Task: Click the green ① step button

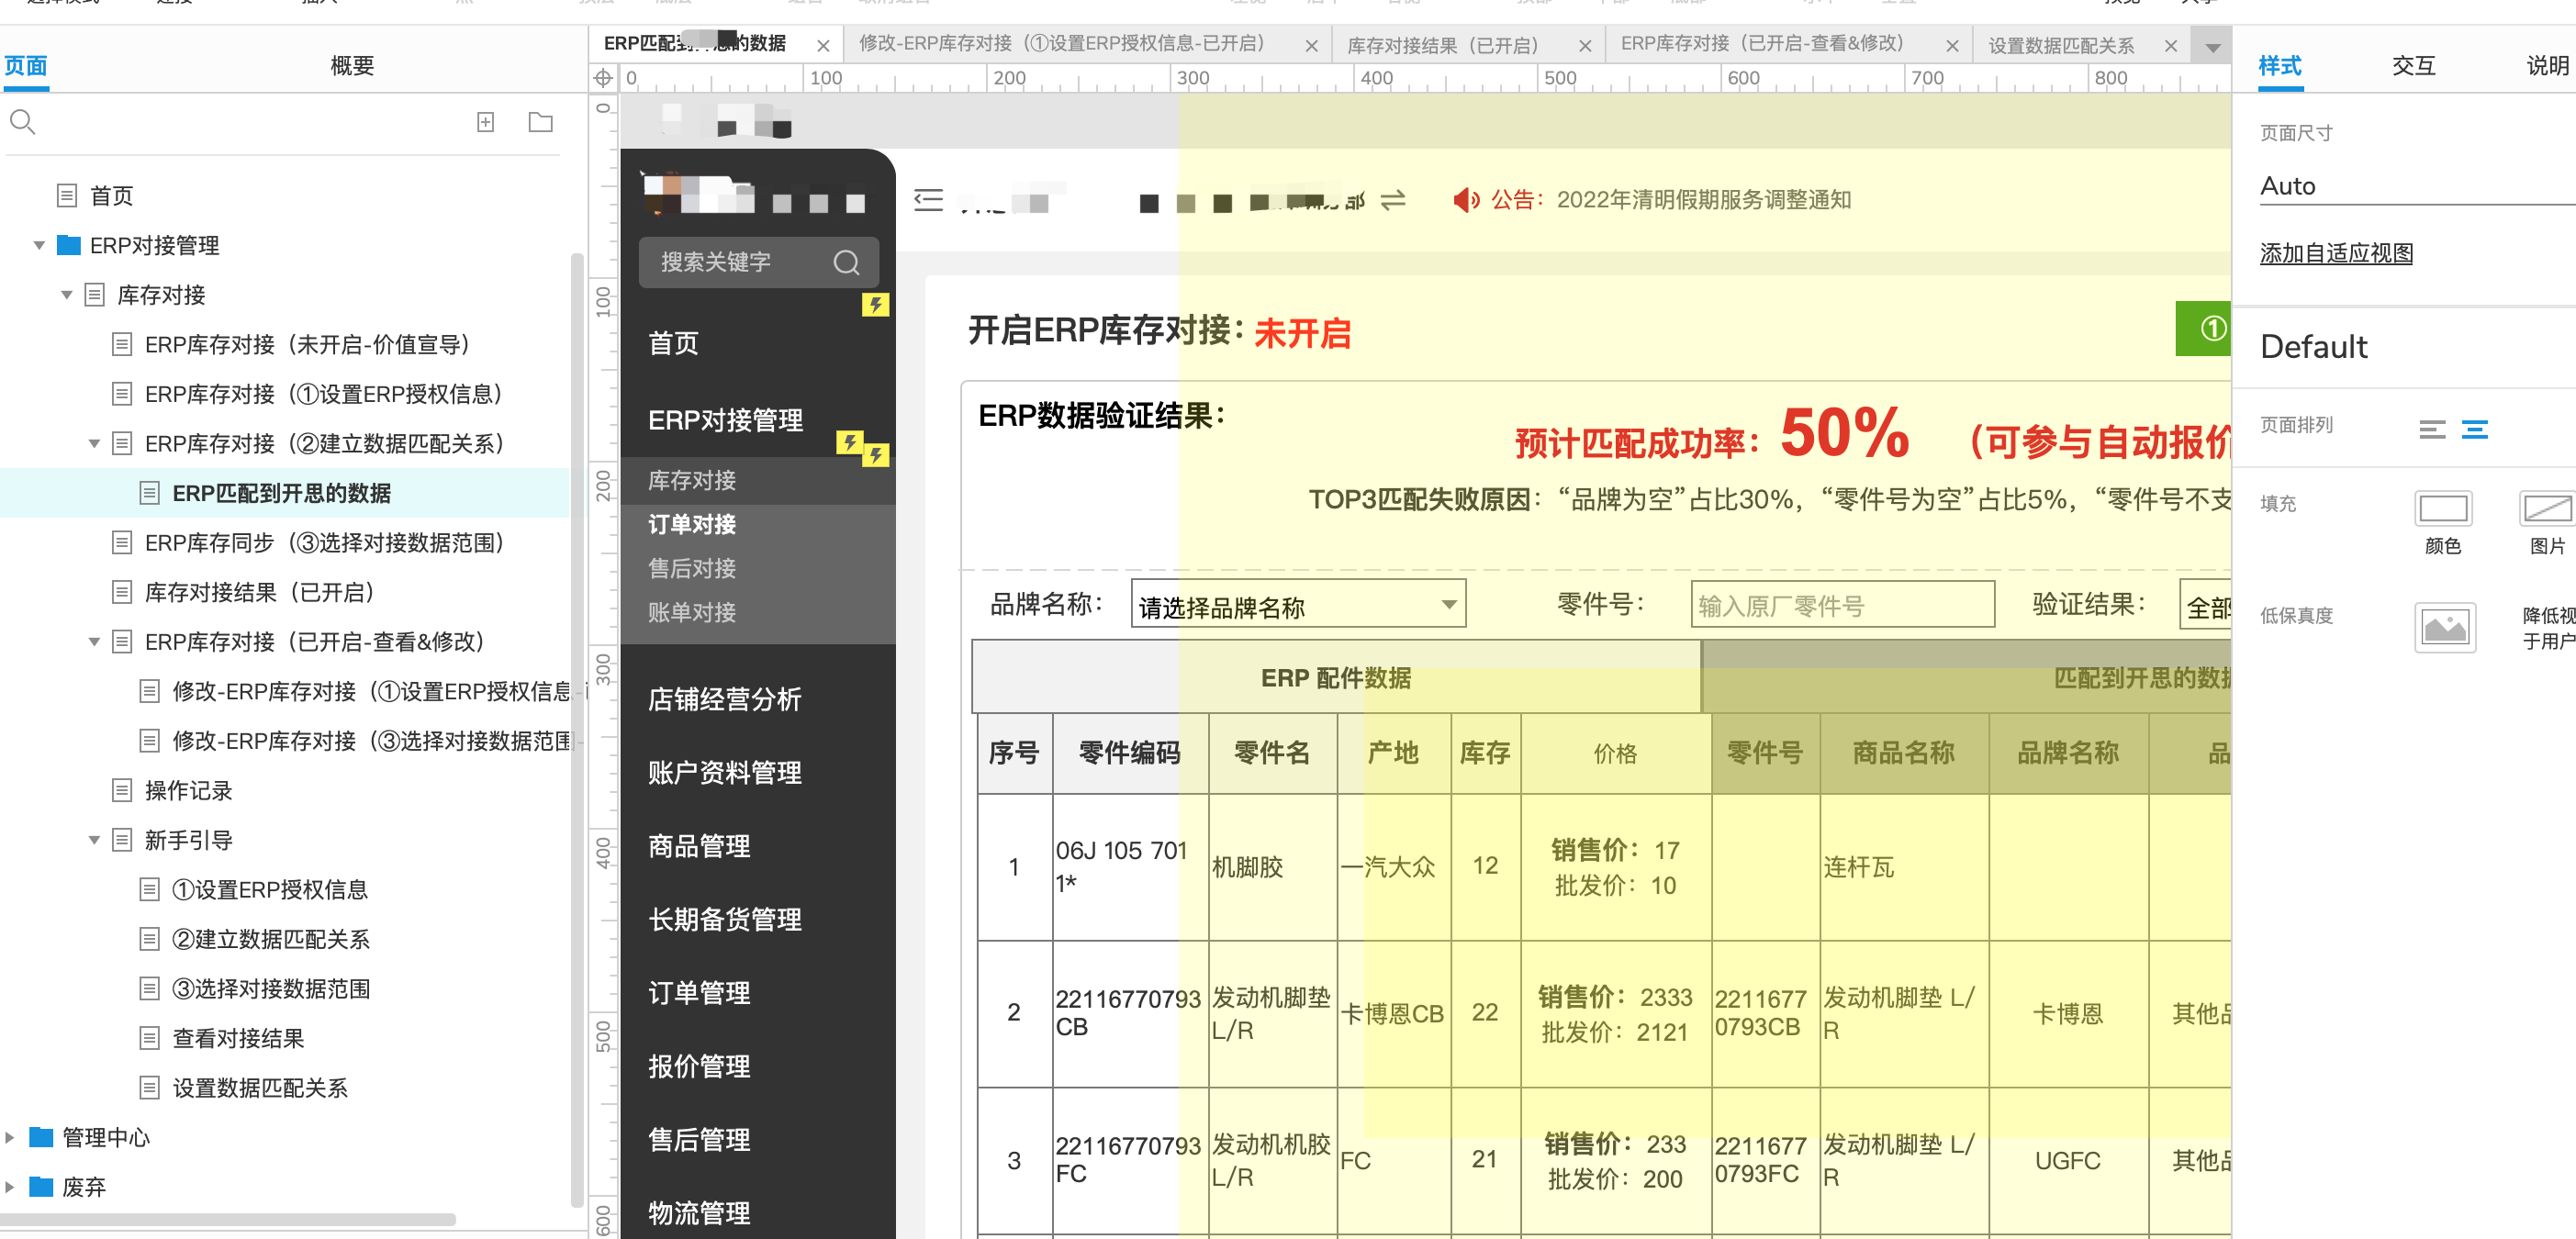Action: (x=2204, y=328)
